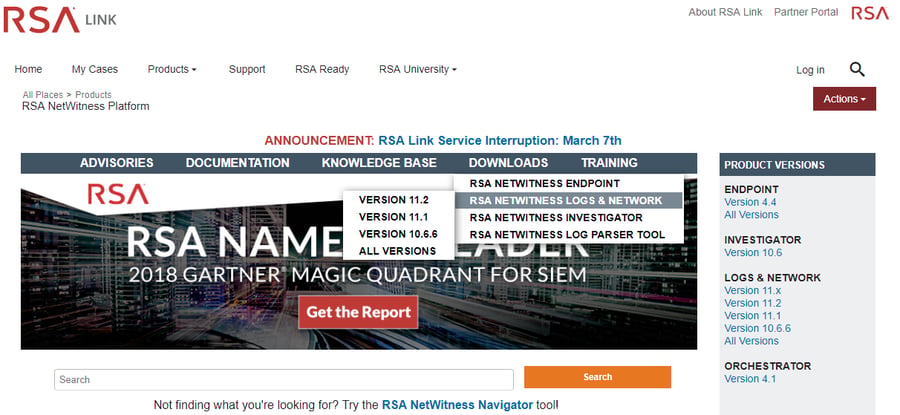The width and height of the screenshot is (900, 415).
Task: Focus the Search input field
Action: pos(284,379)
